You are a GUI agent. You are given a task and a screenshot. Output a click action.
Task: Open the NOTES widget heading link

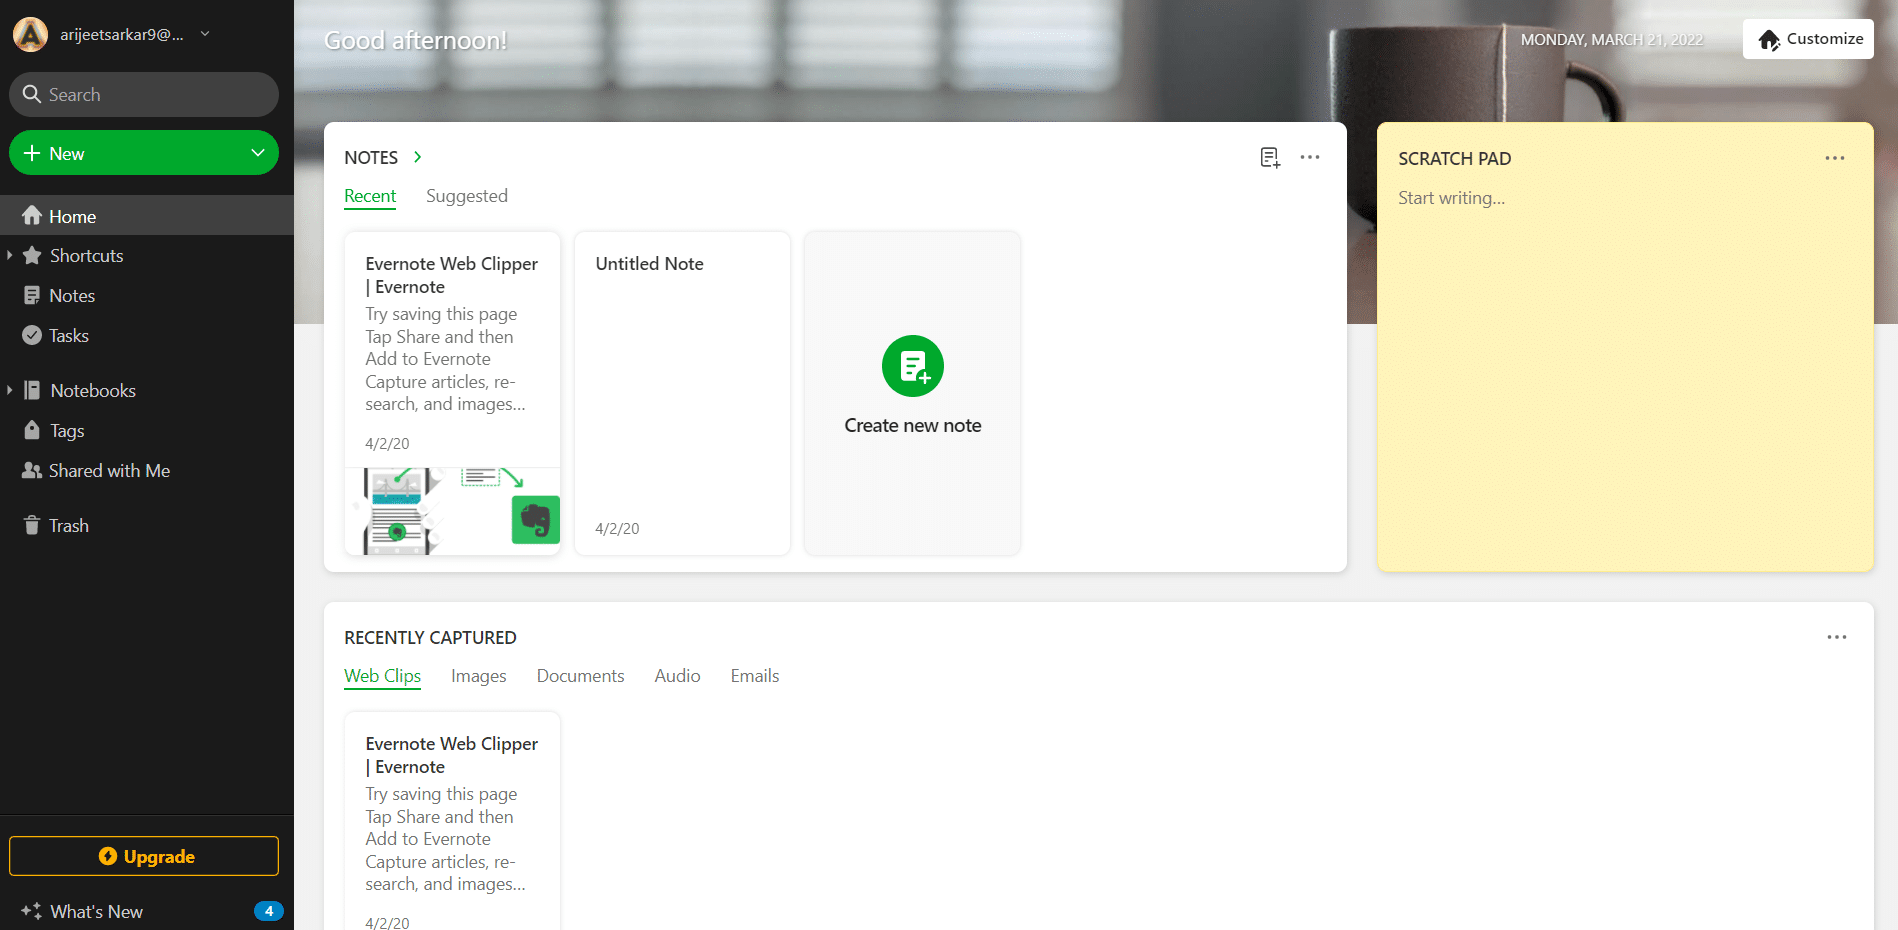[371, 158]
